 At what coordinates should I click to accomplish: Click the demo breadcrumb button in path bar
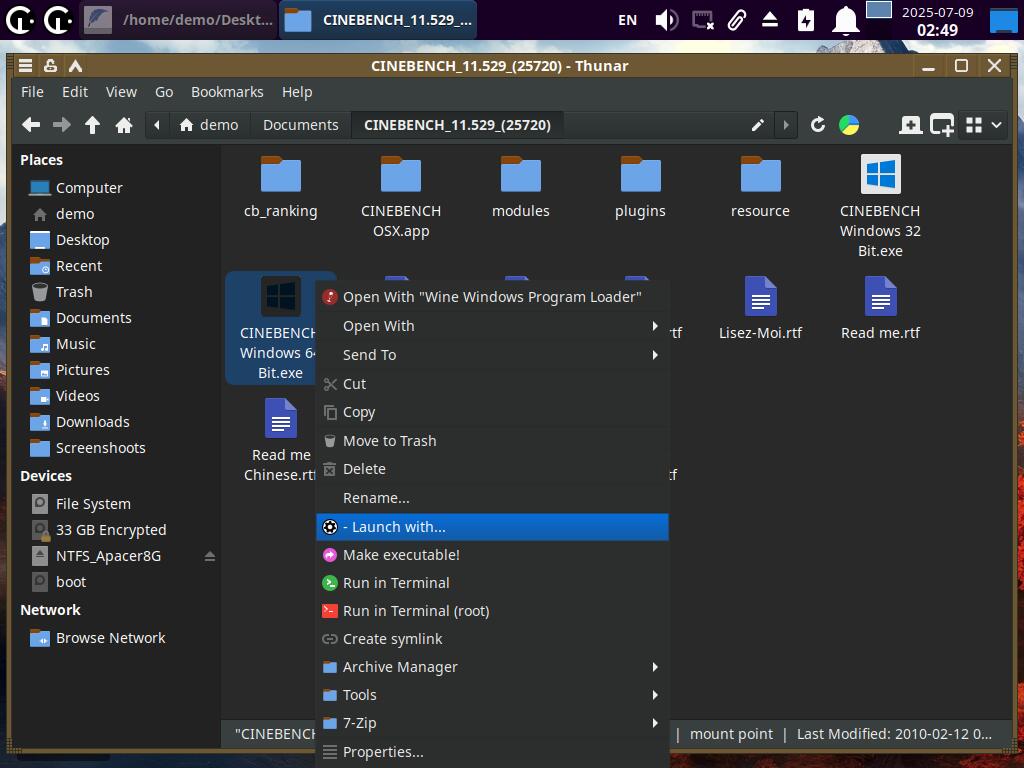tap(209, 125)
